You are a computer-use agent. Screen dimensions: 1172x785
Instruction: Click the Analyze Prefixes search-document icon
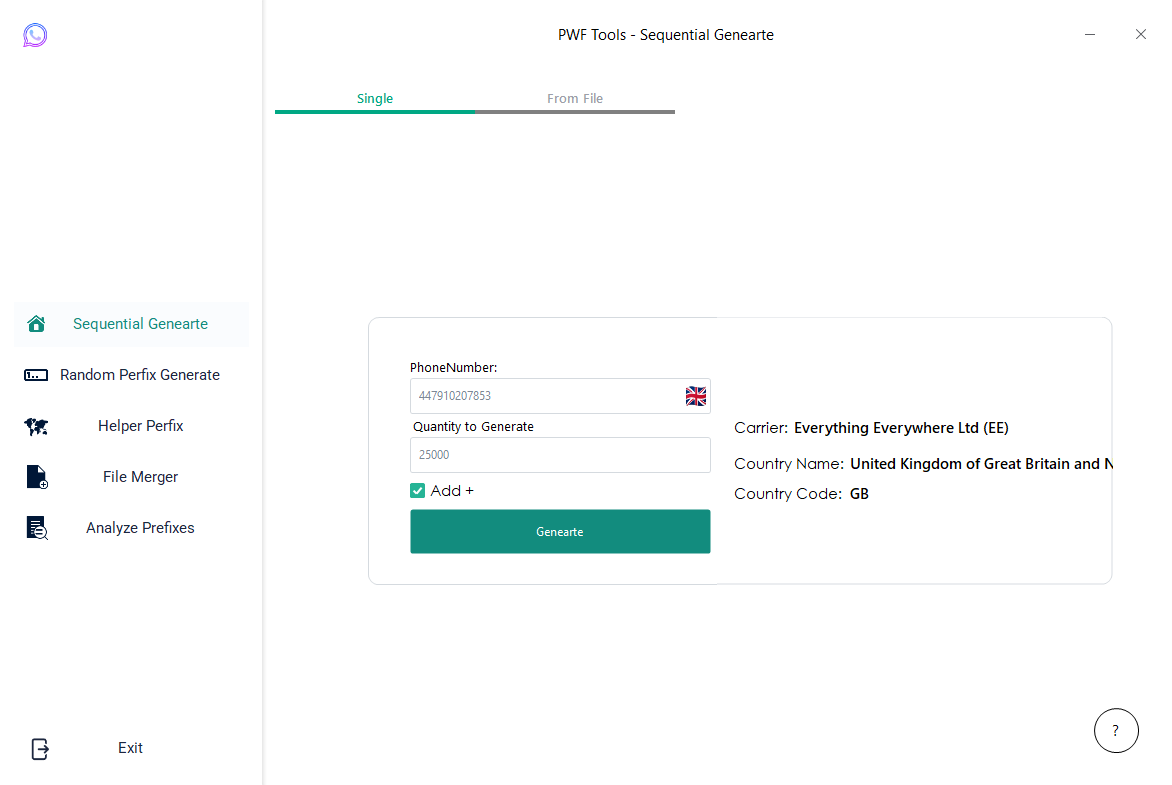(37, 528)
